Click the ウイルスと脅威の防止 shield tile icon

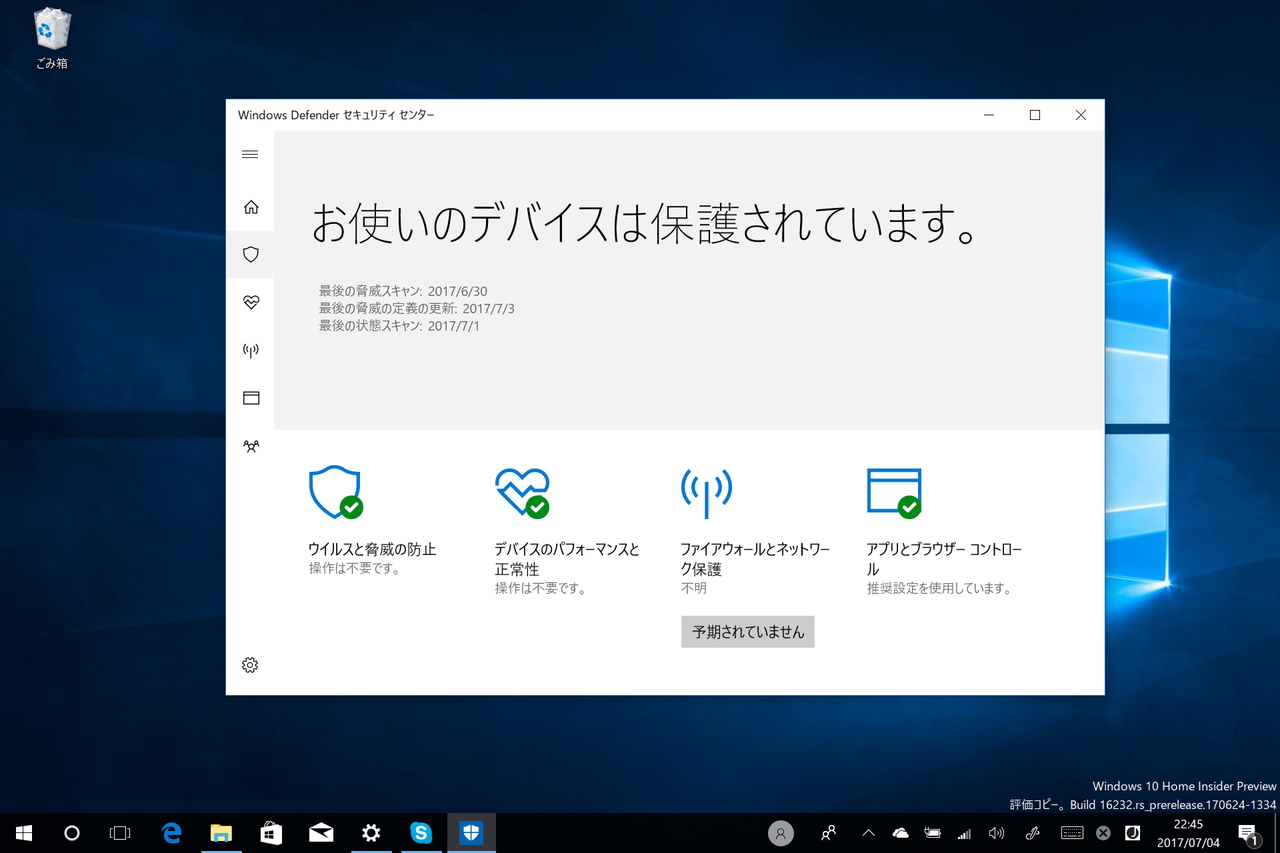335,492
